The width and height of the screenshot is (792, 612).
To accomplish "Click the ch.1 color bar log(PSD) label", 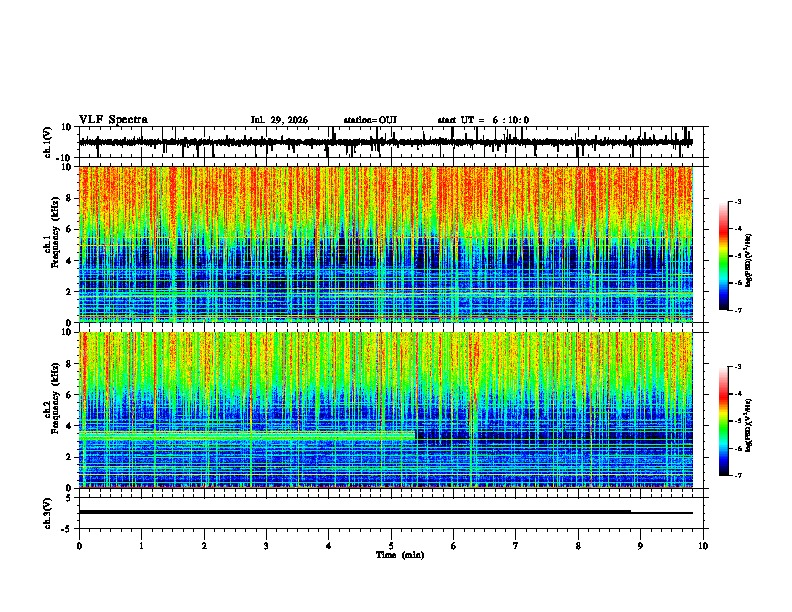I will click(749, 261).
